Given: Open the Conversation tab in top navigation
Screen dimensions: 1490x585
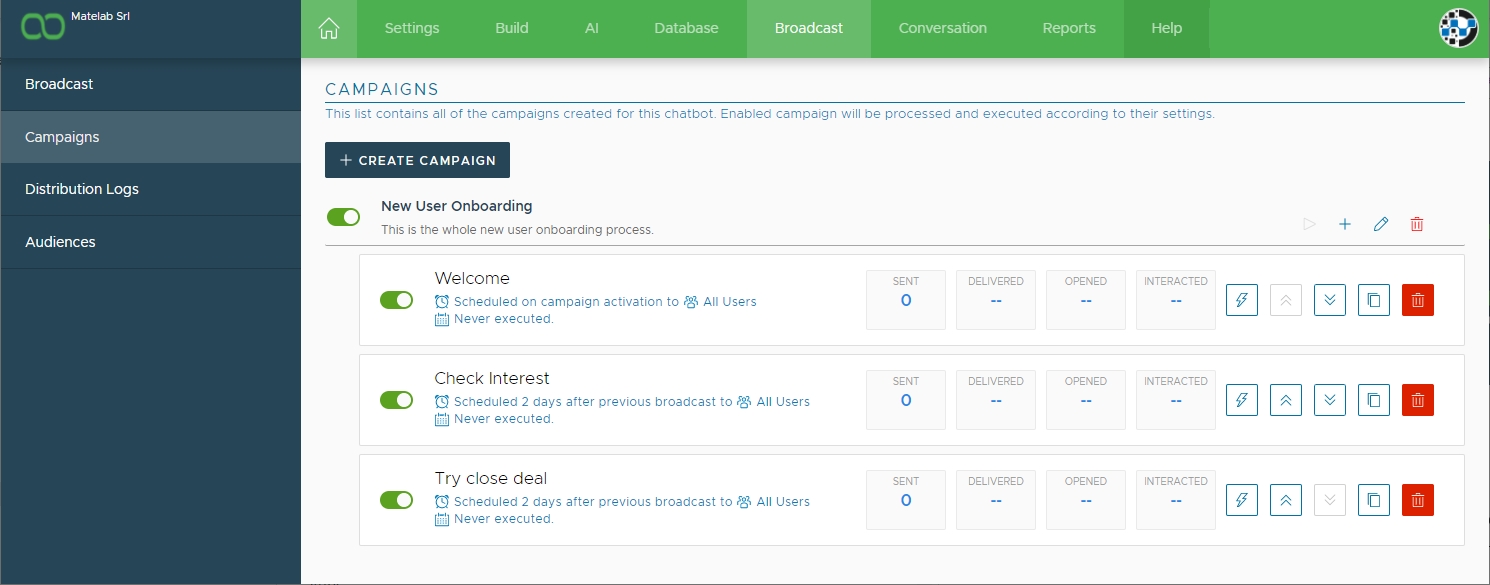Looking at the screenshot, I should 942,29.
